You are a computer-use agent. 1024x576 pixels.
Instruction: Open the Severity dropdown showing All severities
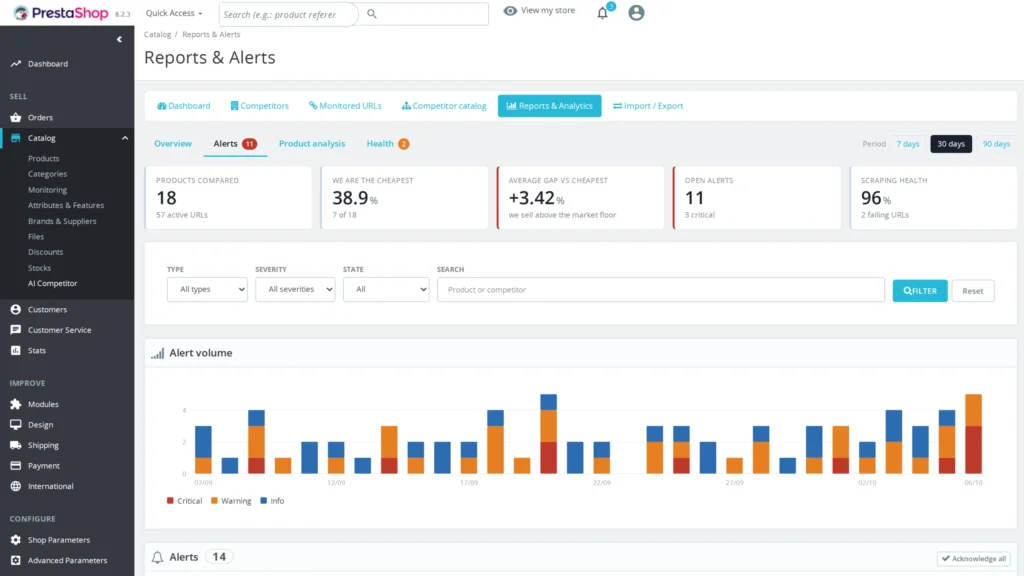tap(295, 289)
